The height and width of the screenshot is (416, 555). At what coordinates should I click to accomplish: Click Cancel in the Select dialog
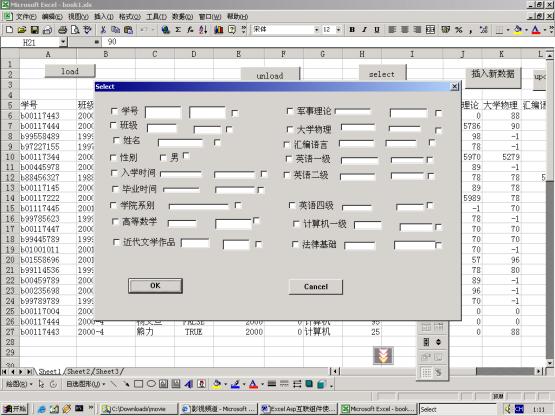click(x=316, y=287)
